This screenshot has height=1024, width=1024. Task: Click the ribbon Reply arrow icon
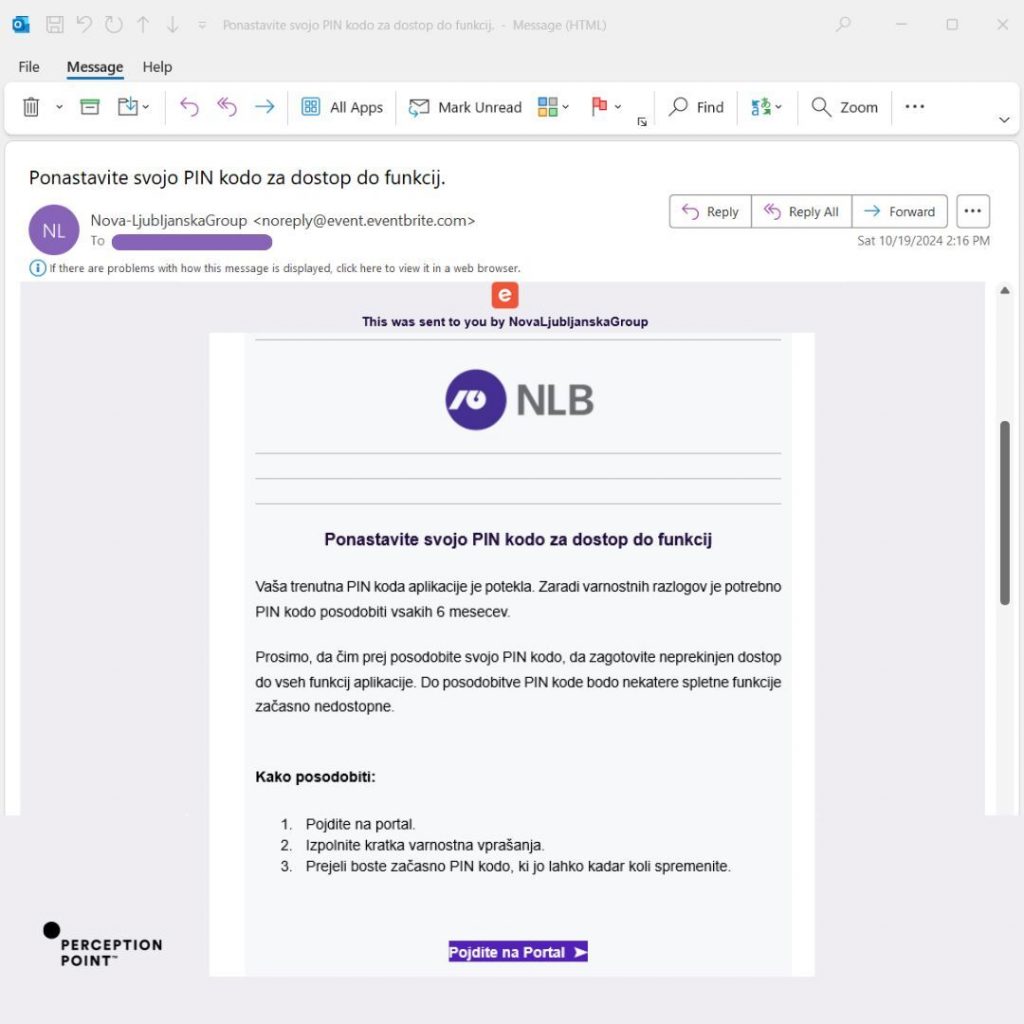pyautogui.click(x=189, y=106)
